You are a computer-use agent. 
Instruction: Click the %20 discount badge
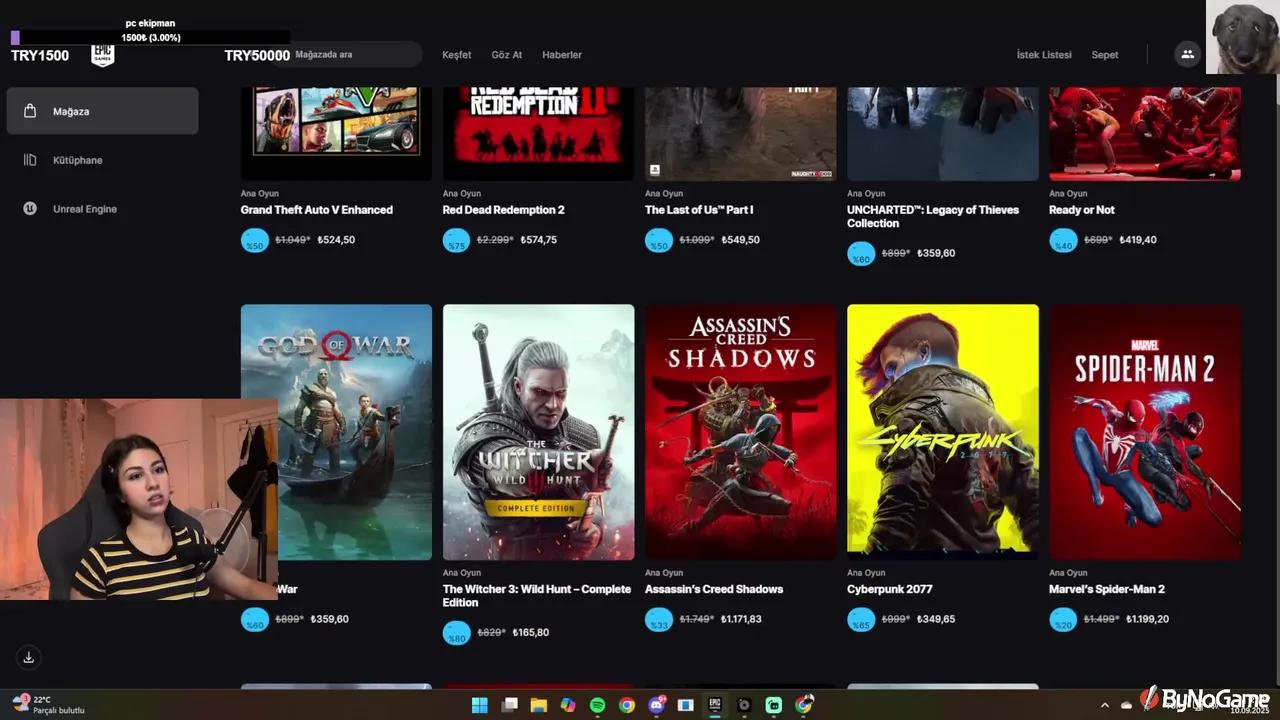(x=1063, y=620)
